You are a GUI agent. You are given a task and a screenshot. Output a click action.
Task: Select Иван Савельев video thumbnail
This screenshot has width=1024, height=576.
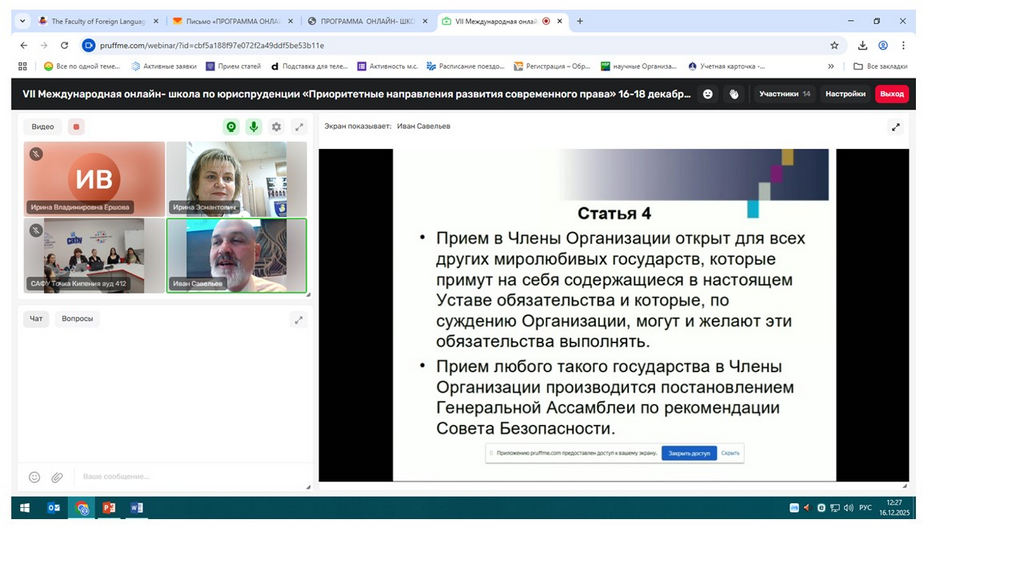237,256
